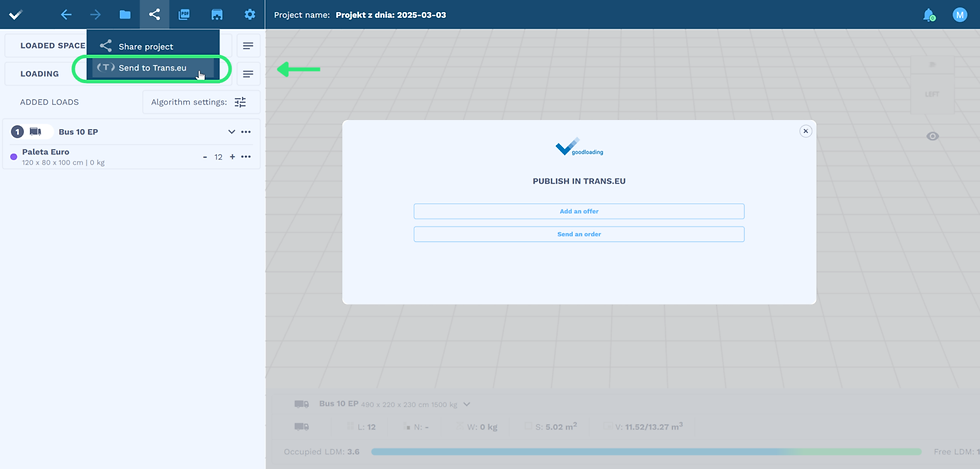
Task: Increase Paleta Euro quantity with plus
Action: click(232, 157)
